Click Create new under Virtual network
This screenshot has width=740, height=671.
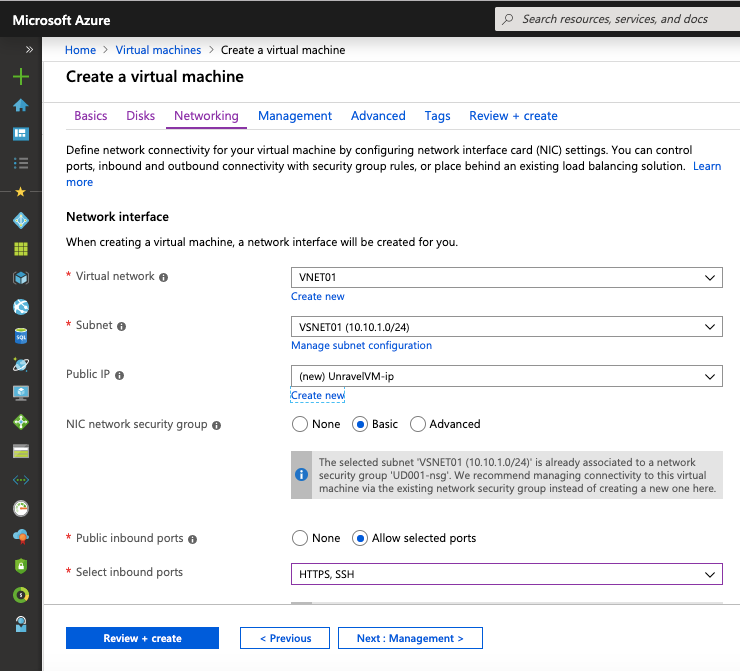pyautogui.click(x=318, y=296)
